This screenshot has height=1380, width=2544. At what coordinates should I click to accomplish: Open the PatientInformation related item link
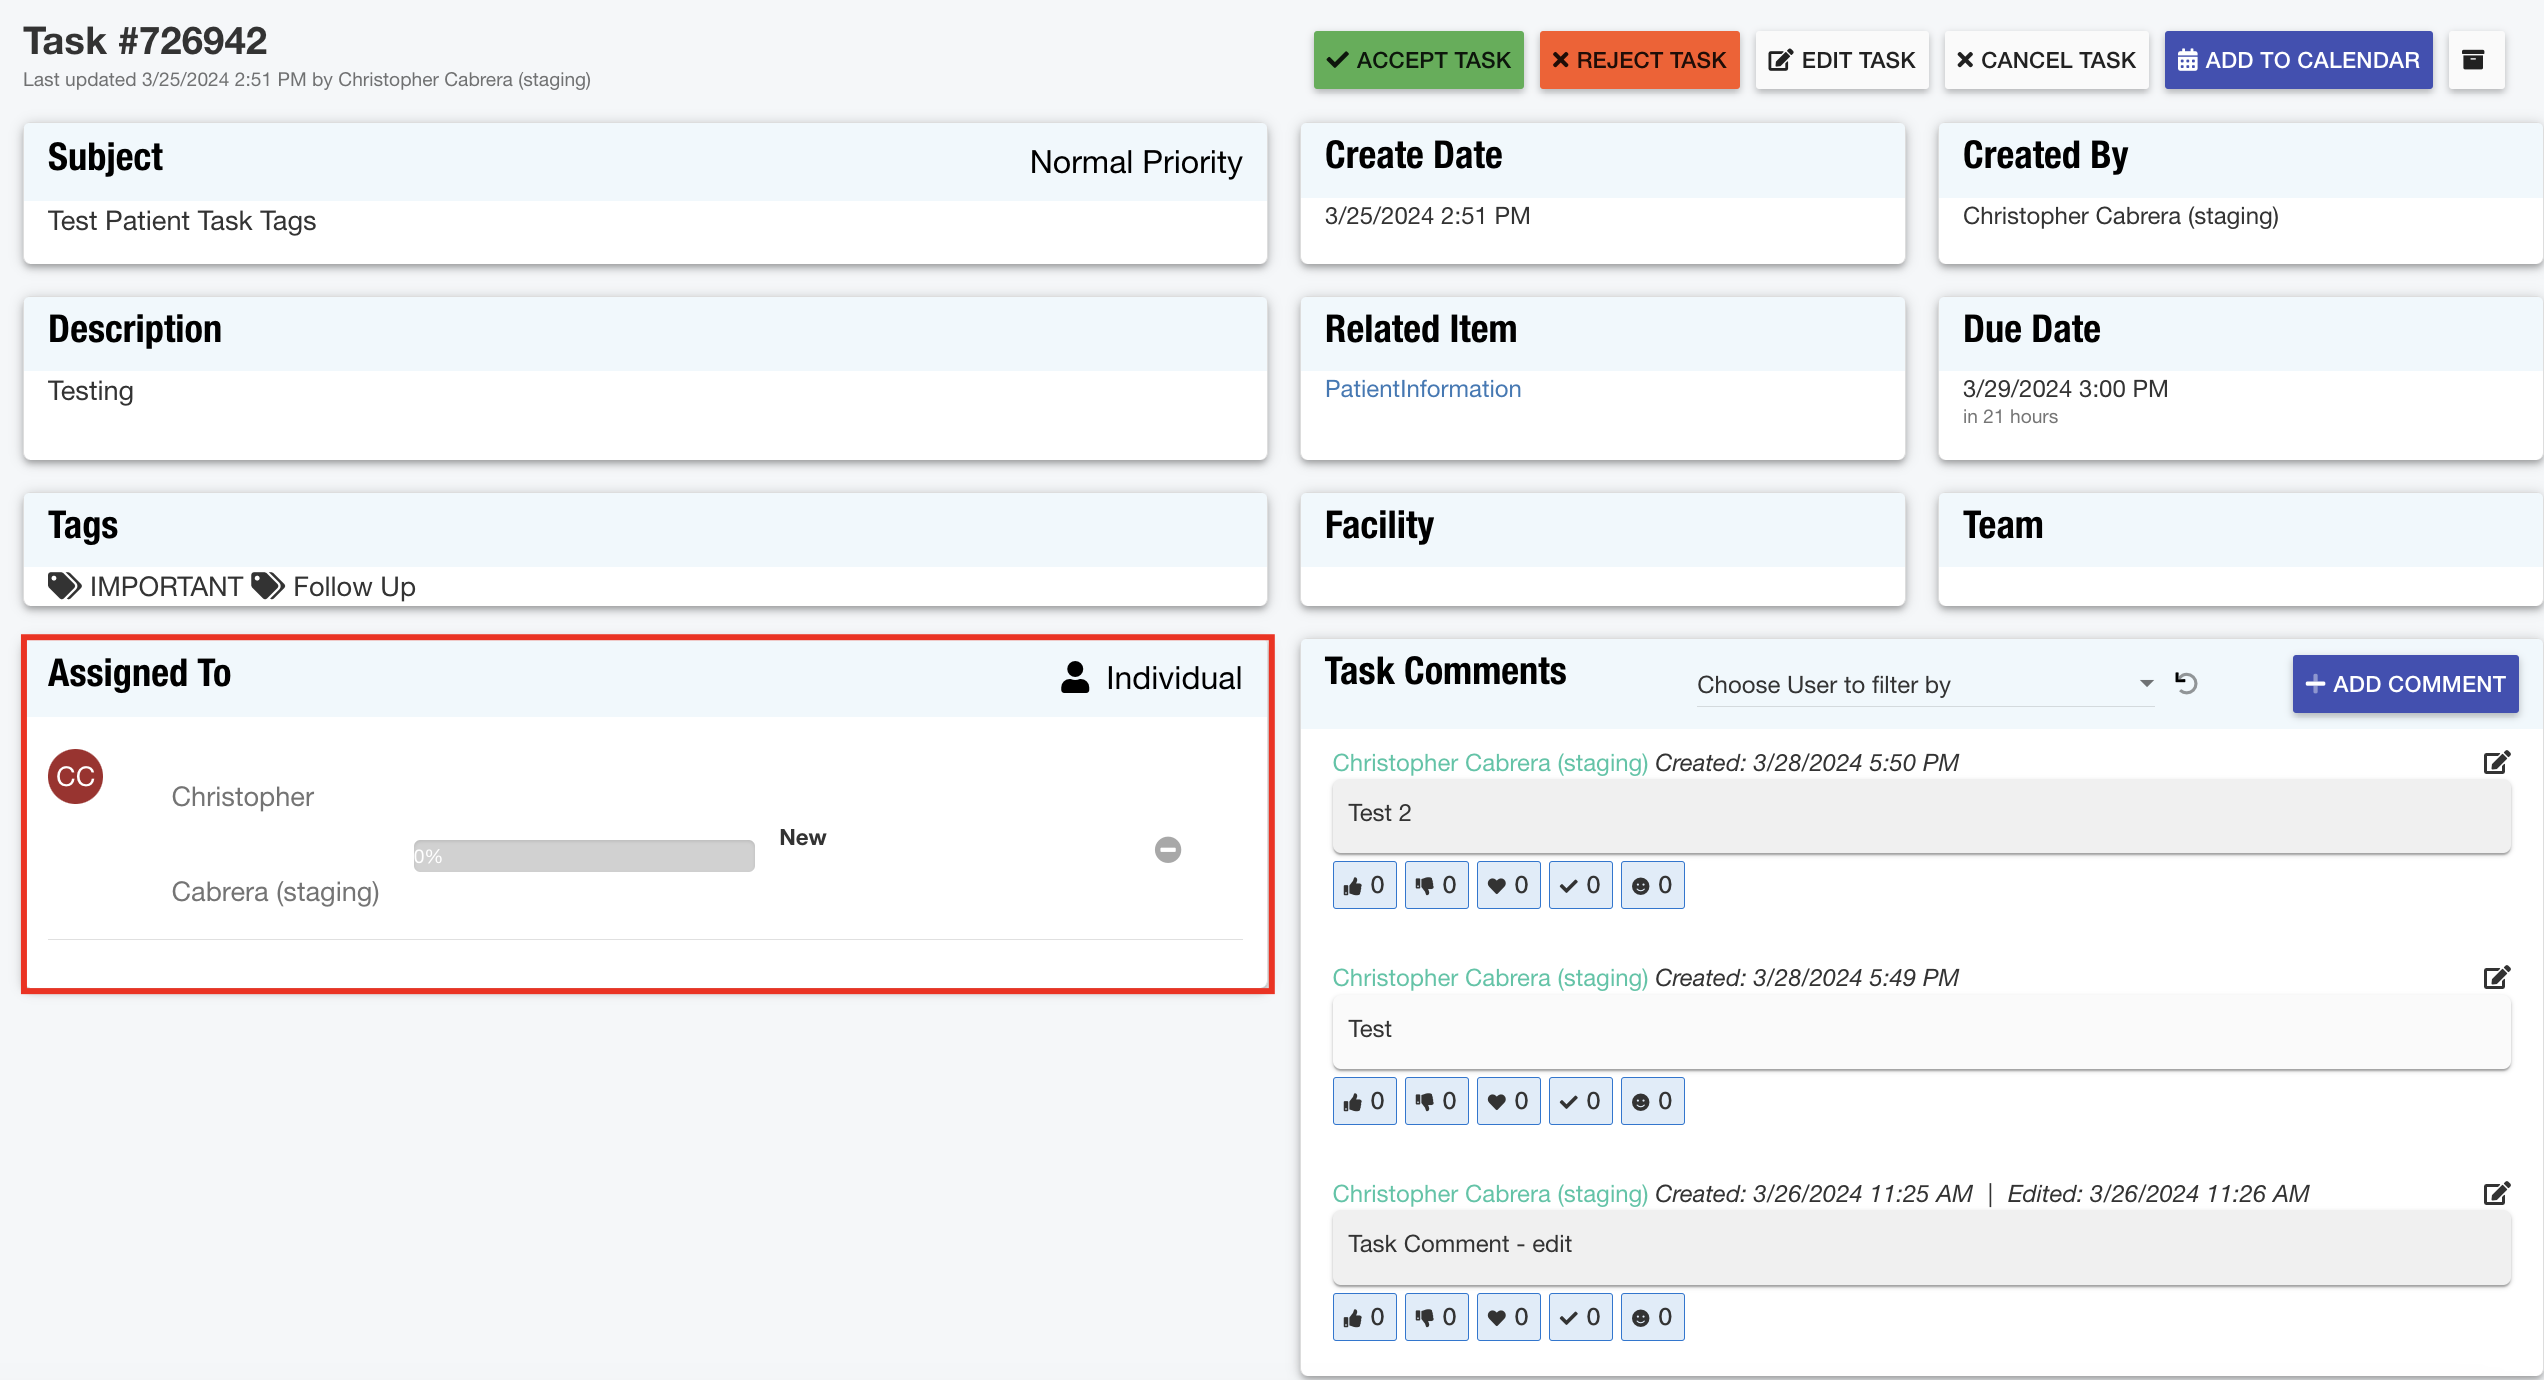1422,389
